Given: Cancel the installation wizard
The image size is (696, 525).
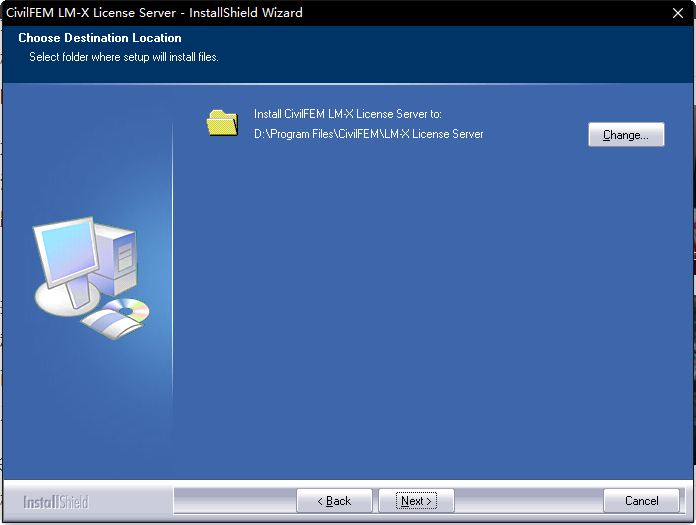Looking at the screenshot, I should [x=641, y=501].
